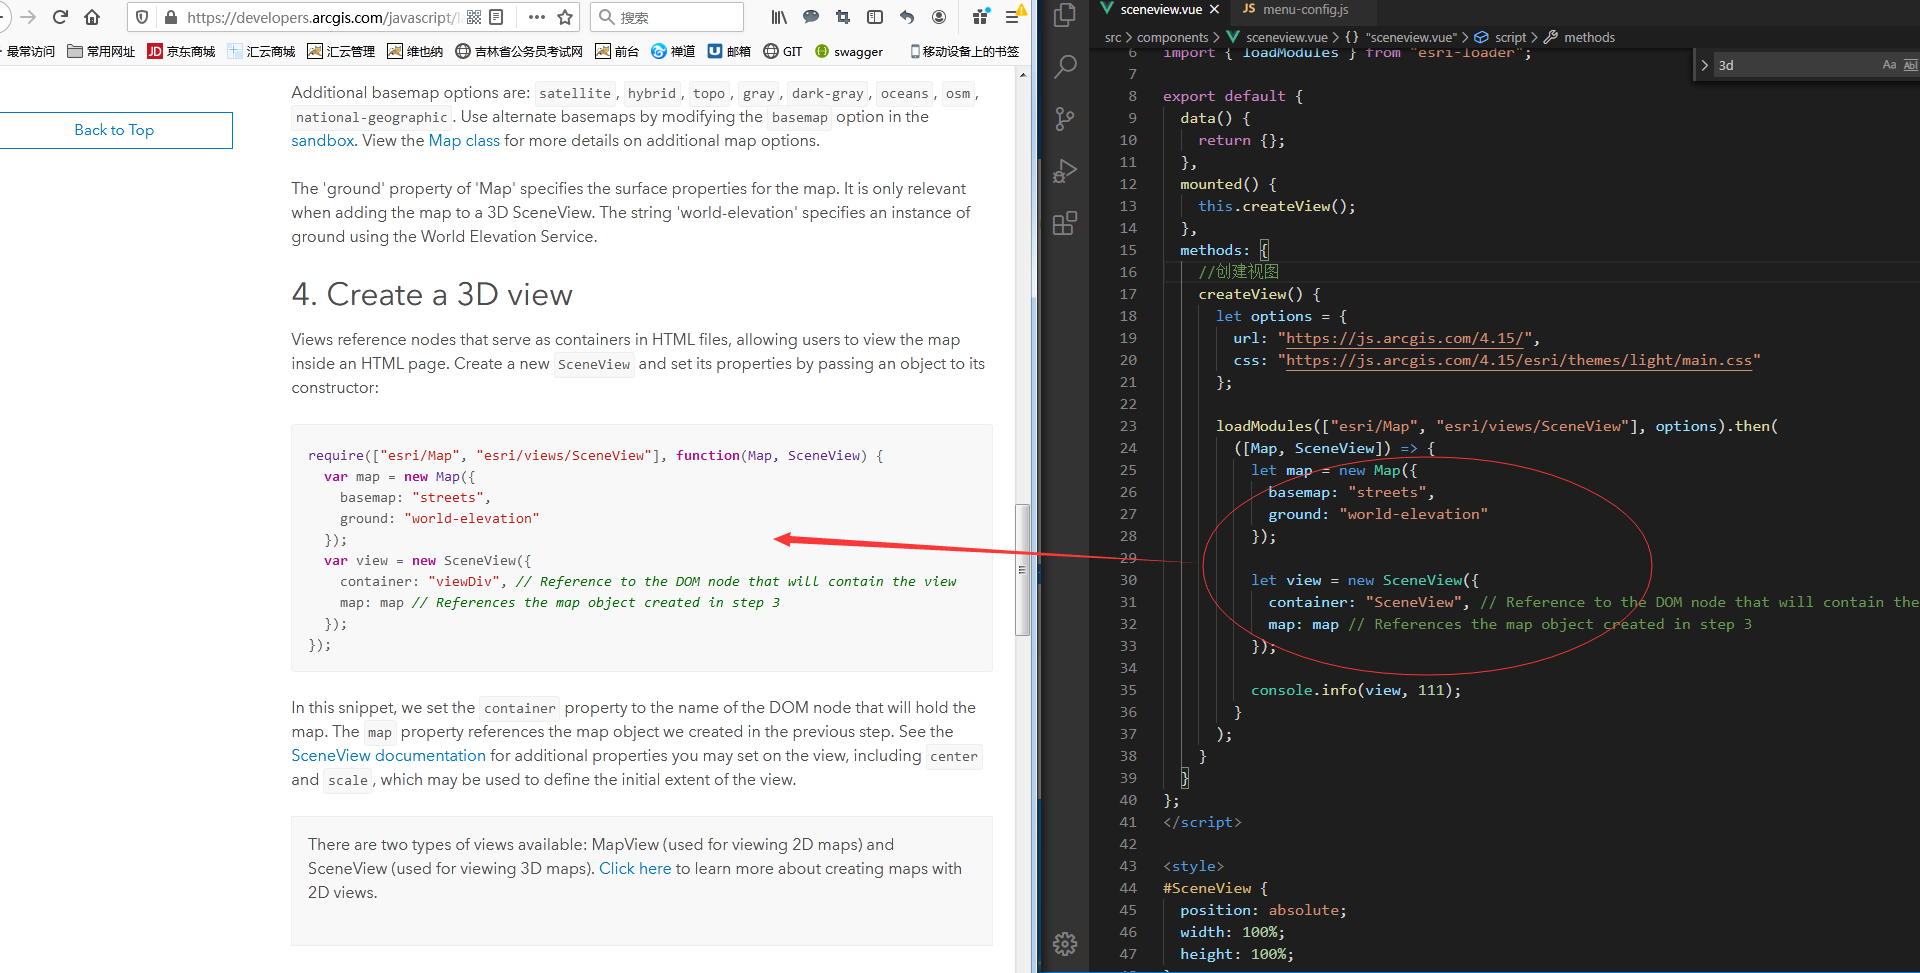Bookmark this page with the star

coord(565,17)
